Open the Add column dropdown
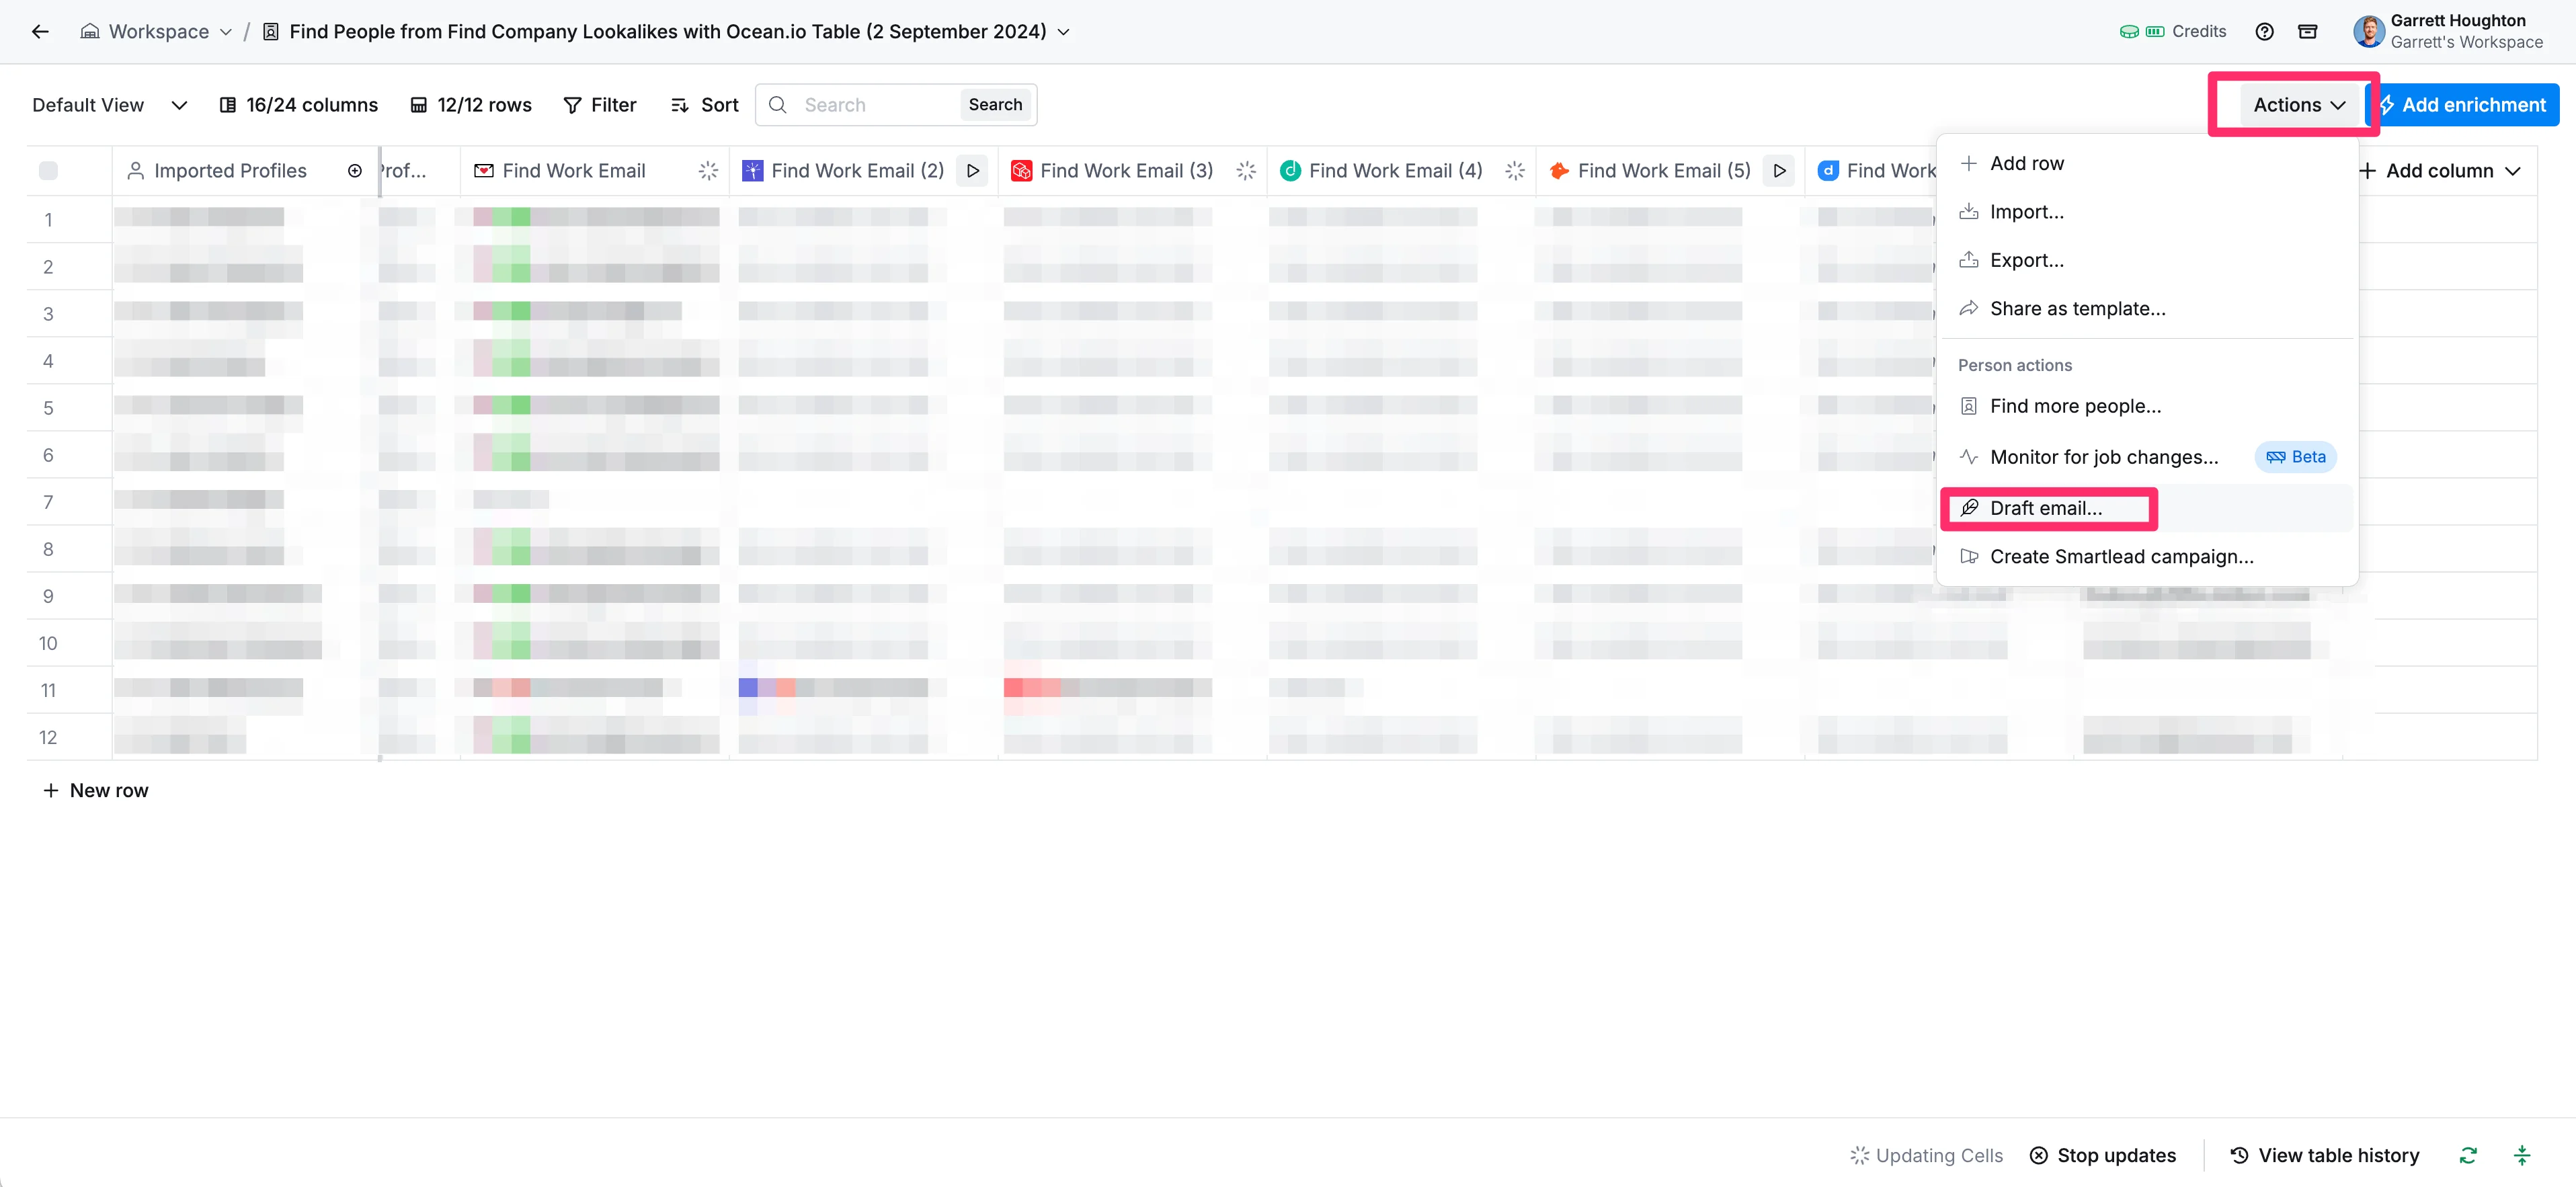The image size is (2576, 1187). [x=2440, y=171]
